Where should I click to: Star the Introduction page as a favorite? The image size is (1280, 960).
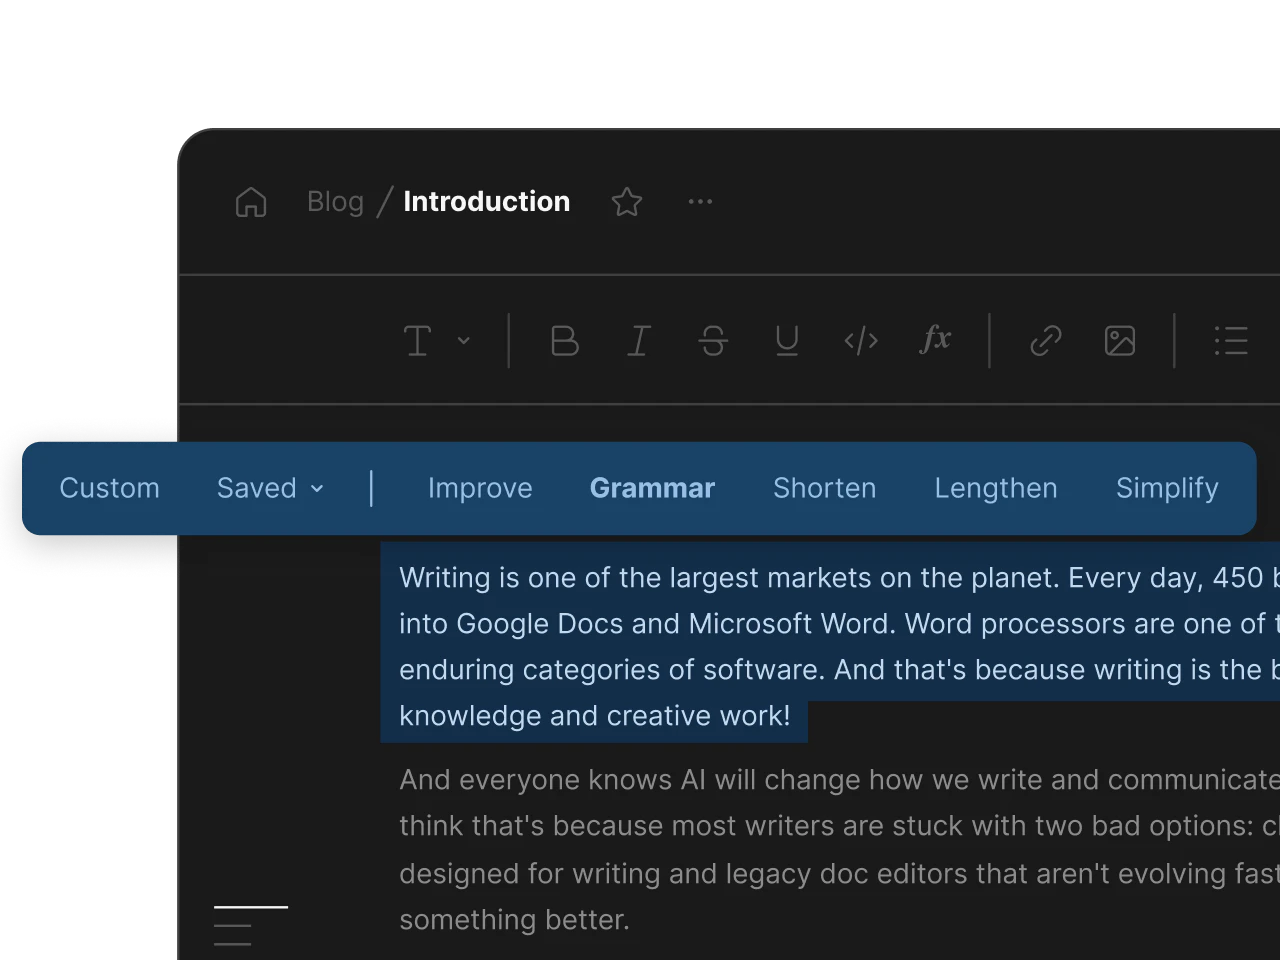627,201
